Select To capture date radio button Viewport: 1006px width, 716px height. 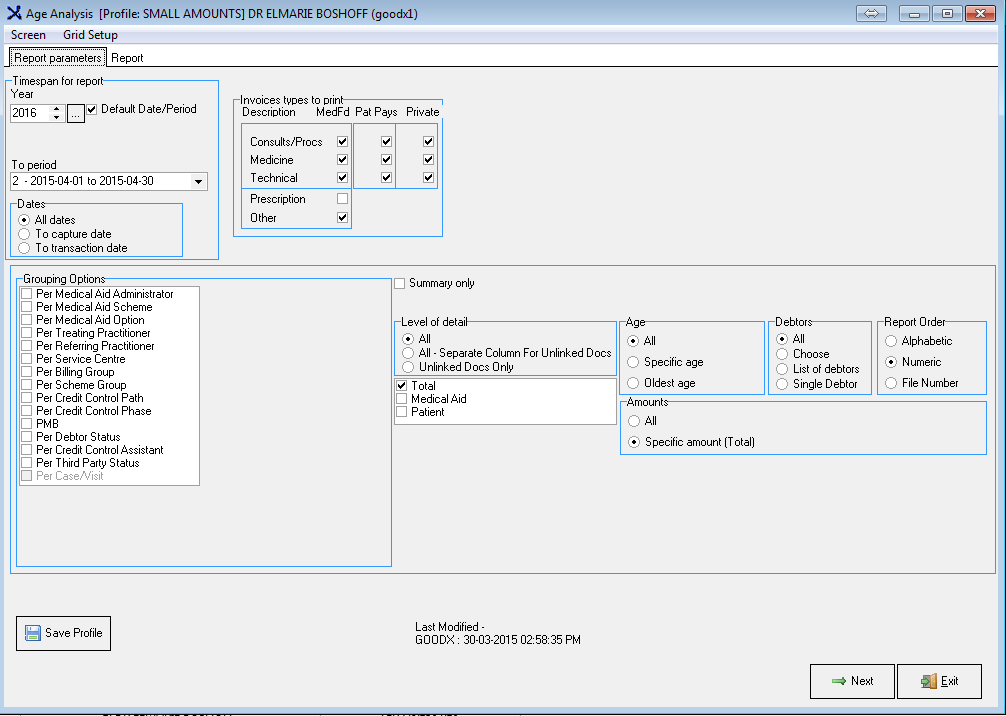pos(24,234)
